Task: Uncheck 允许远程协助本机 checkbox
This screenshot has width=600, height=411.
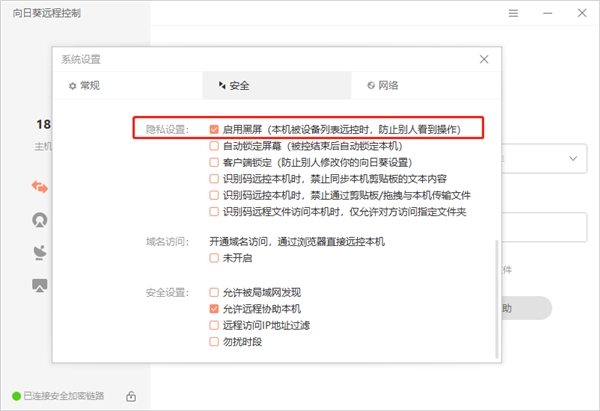Action: coord(214,309)
